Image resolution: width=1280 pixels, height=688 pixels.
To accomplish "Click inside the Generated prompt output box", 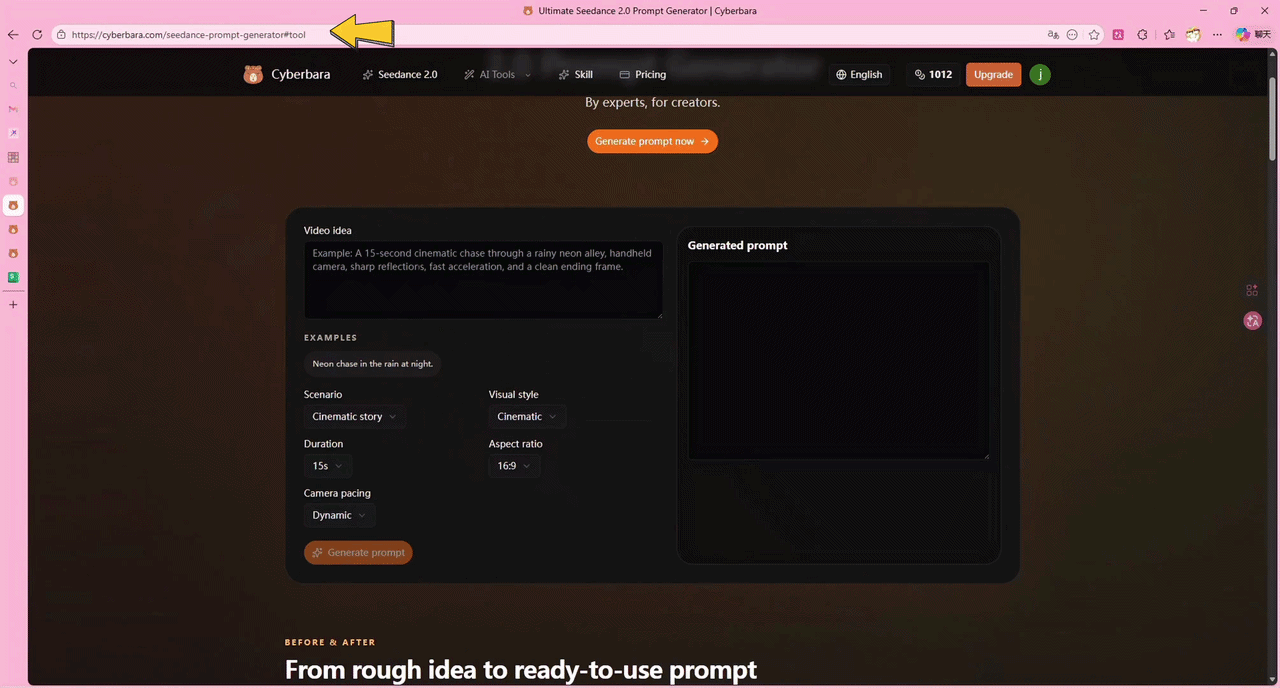I will [x=838, y=360].
